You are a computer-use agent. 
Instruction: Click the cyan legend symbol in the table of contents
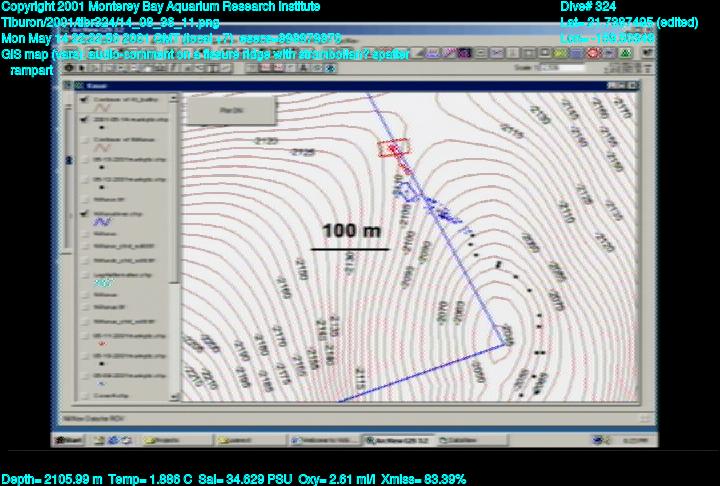(101, 283)
